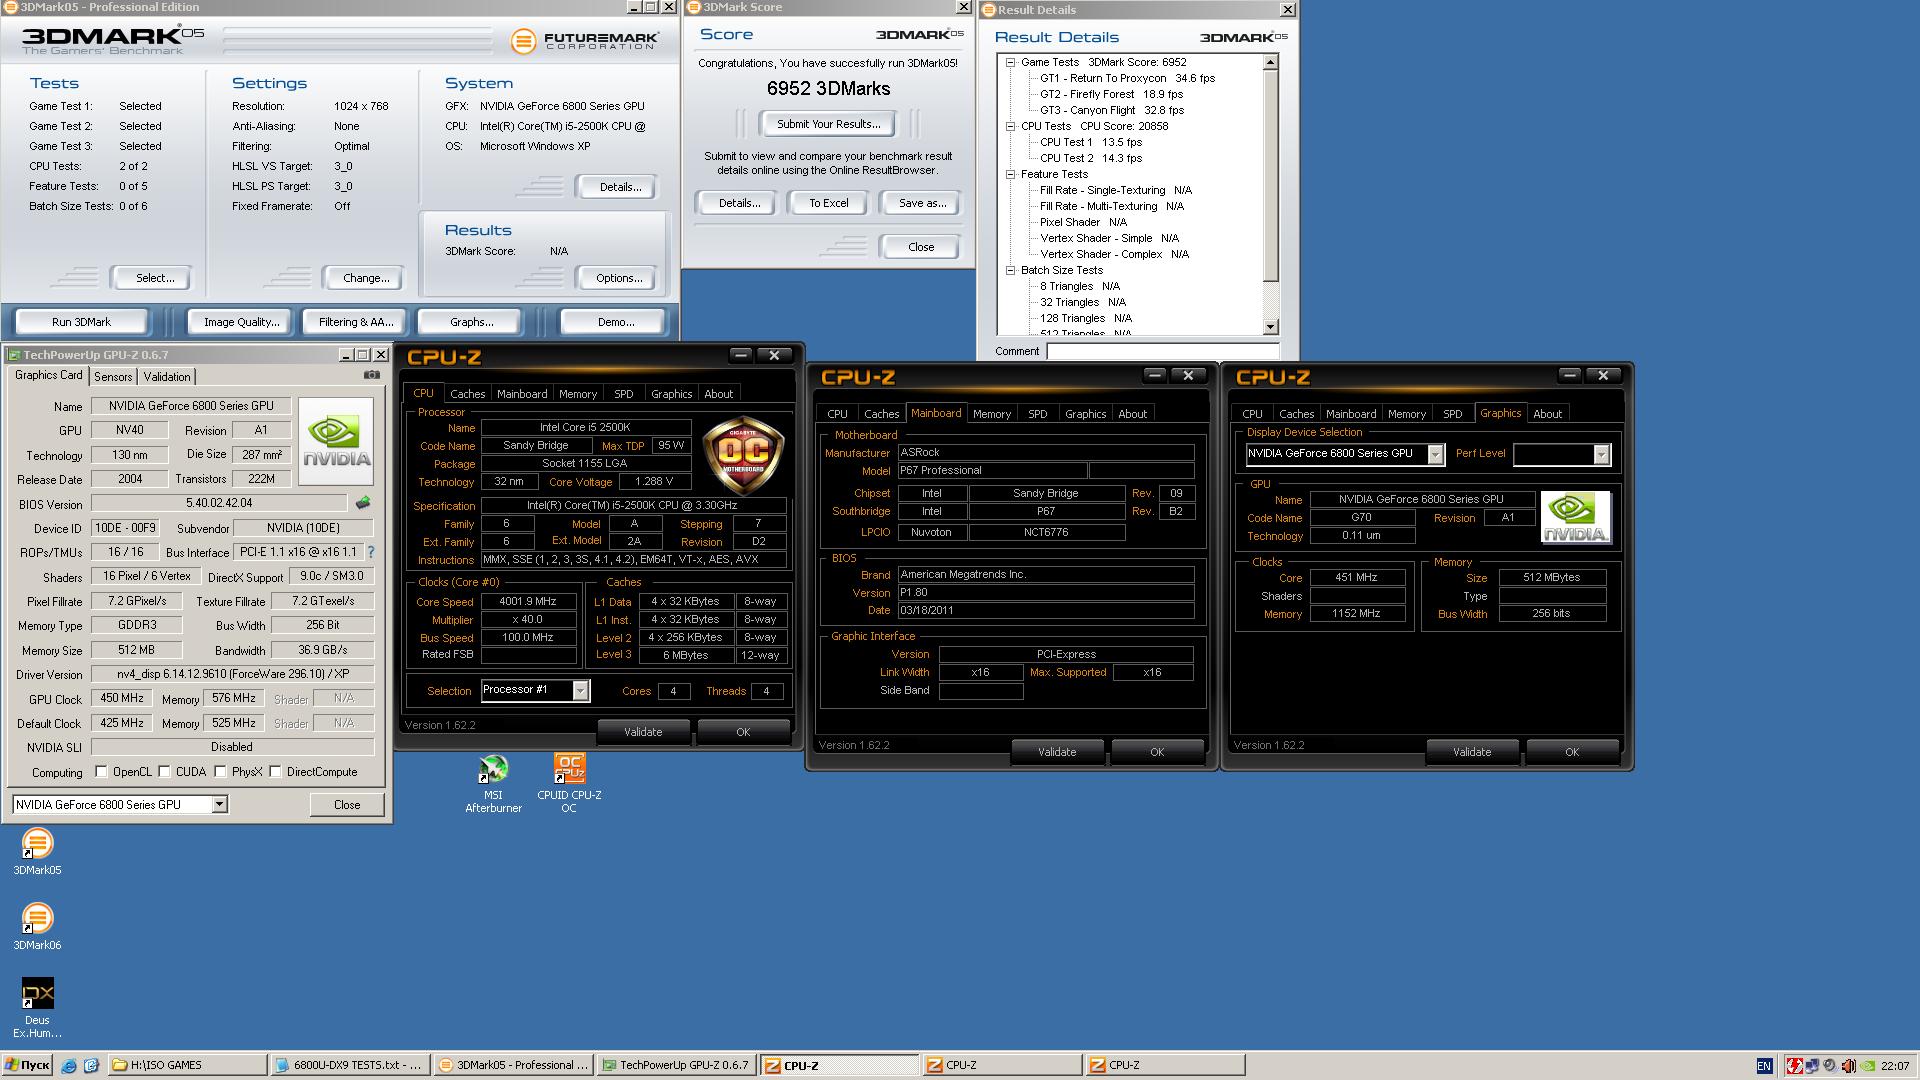Click the GPU-Z screenshot camera icon
Screen dimensions: 1920x1080
coord(372,375)
